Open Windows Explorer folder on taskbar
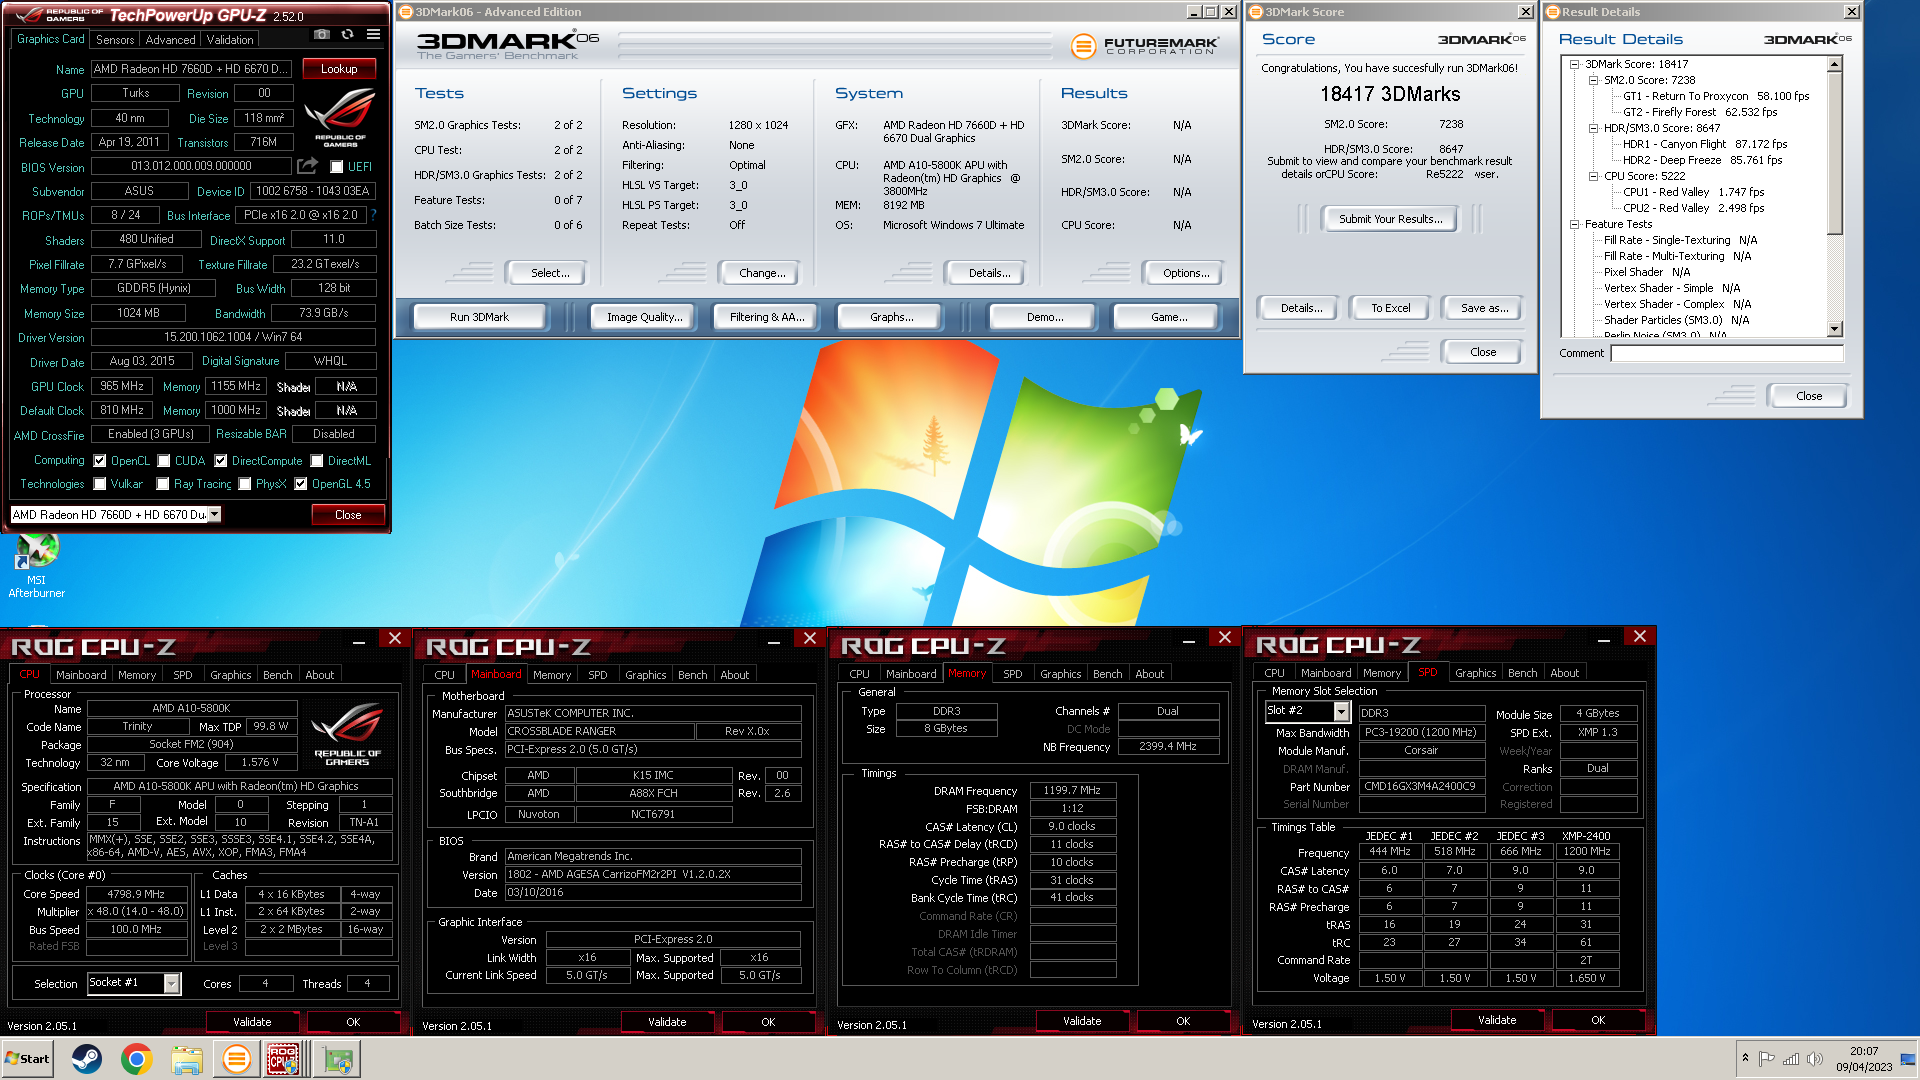This screenshot has height=1080, width=1920. [x=187, y=1059]
